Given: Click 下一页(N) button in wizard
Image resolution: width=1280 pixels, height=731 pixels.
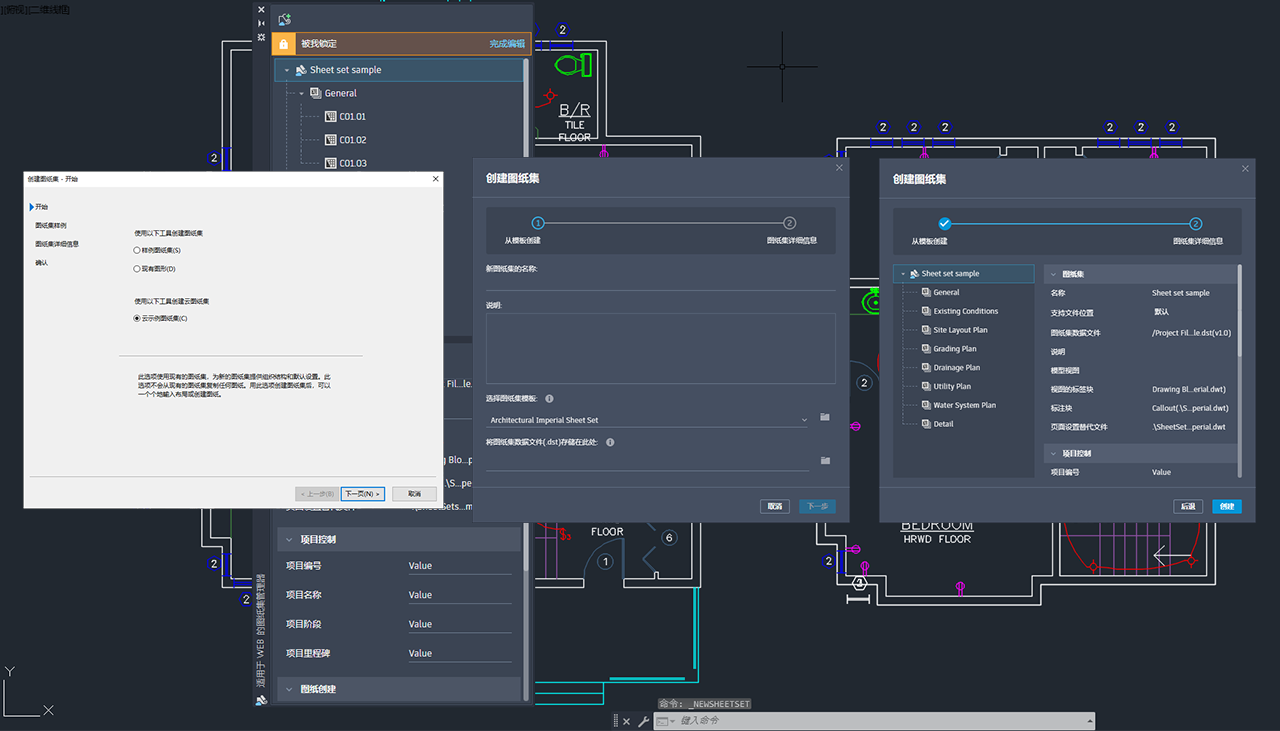Looking at the screenshot, I should 362,494.
